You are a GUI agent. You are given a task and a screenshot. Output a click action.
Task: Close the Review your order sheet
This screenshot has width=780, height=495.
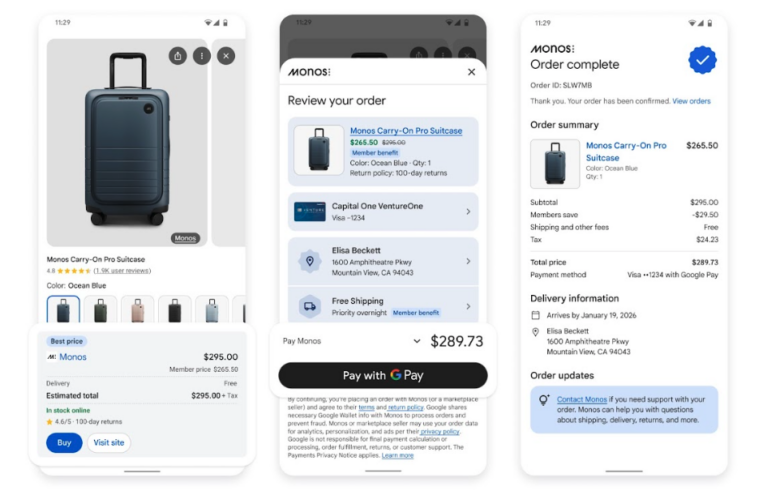pyautogui.click(x=471, y=72)
